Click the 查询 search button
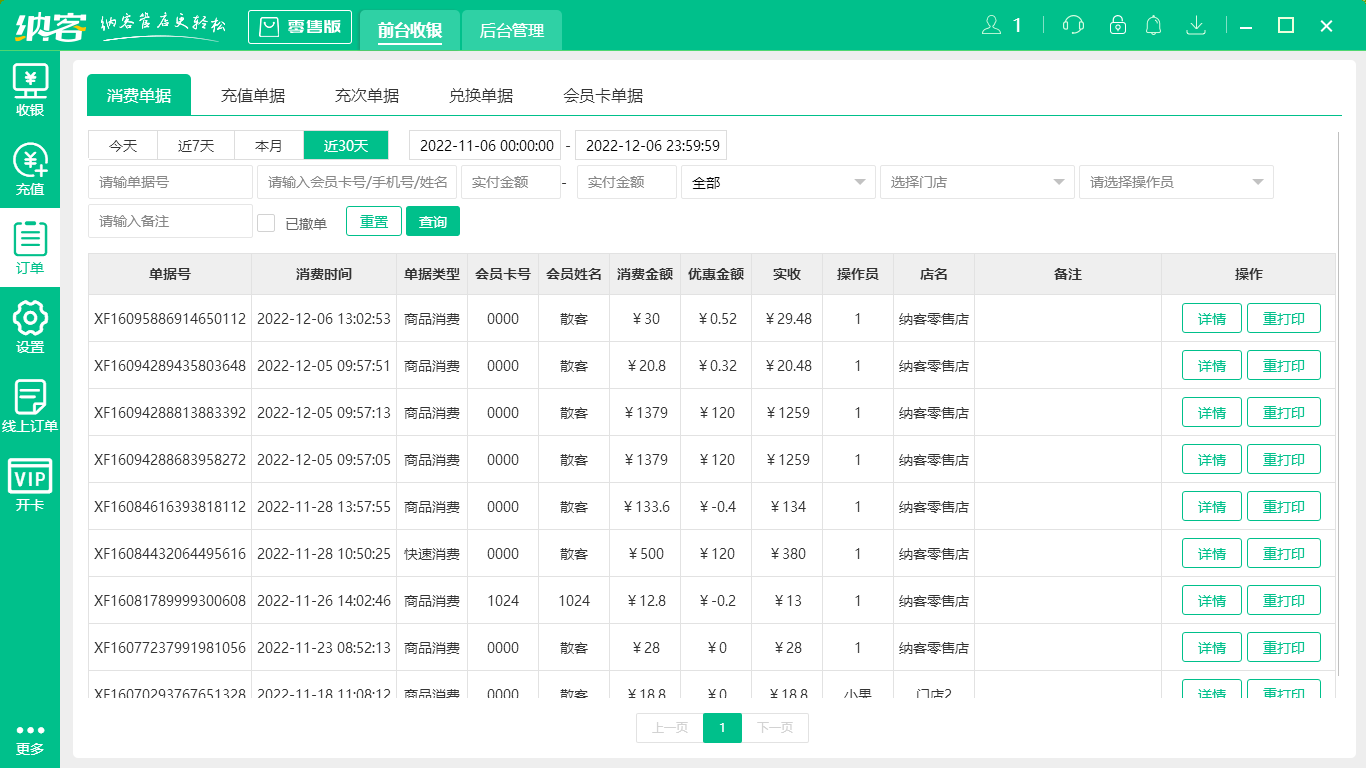This screenshot has width=1366, height=768. 433,221
